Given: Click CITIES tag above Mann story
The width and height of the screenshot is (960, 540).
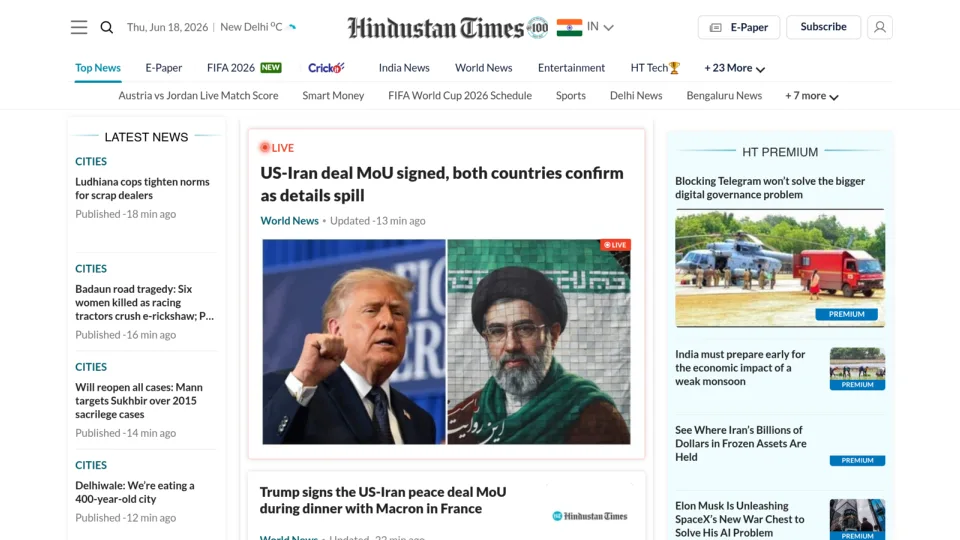Looking at the screenshot, I should point(91,367).
